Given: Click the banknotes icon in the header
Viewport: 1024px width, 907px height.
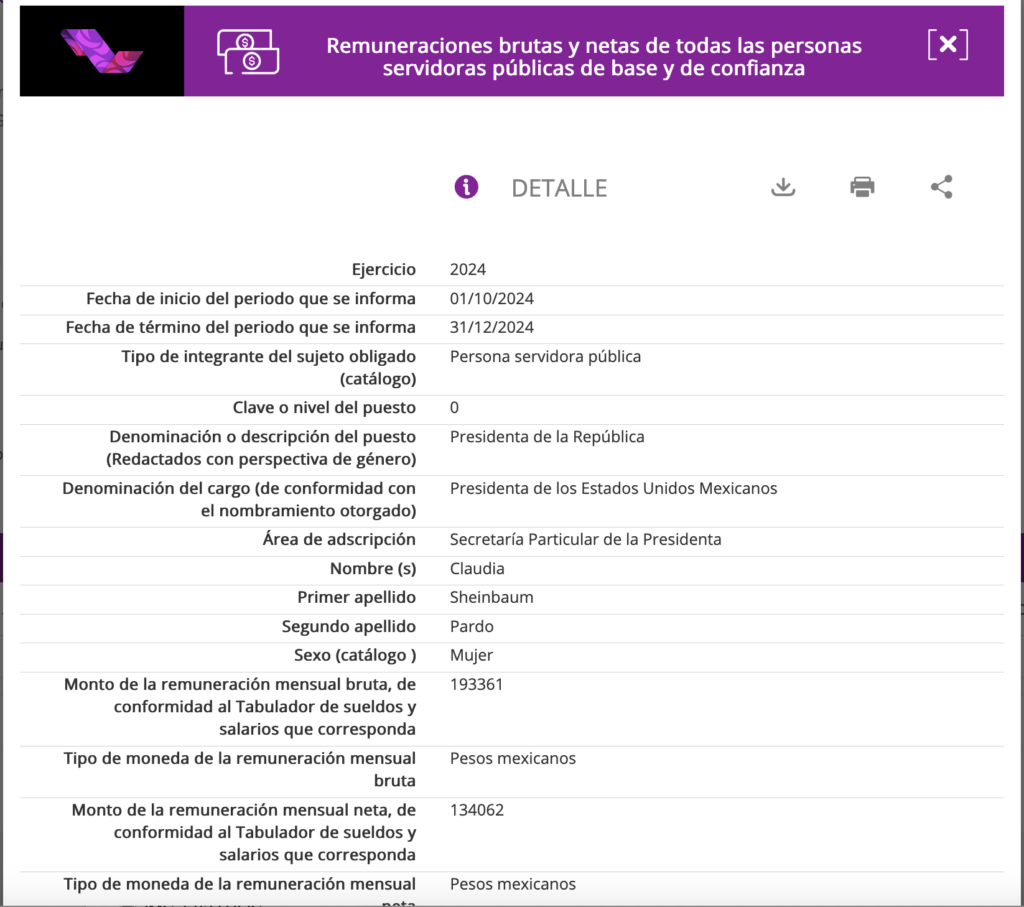Looking at the screenshot, I should pyautogui.click(x=248, y=51).
